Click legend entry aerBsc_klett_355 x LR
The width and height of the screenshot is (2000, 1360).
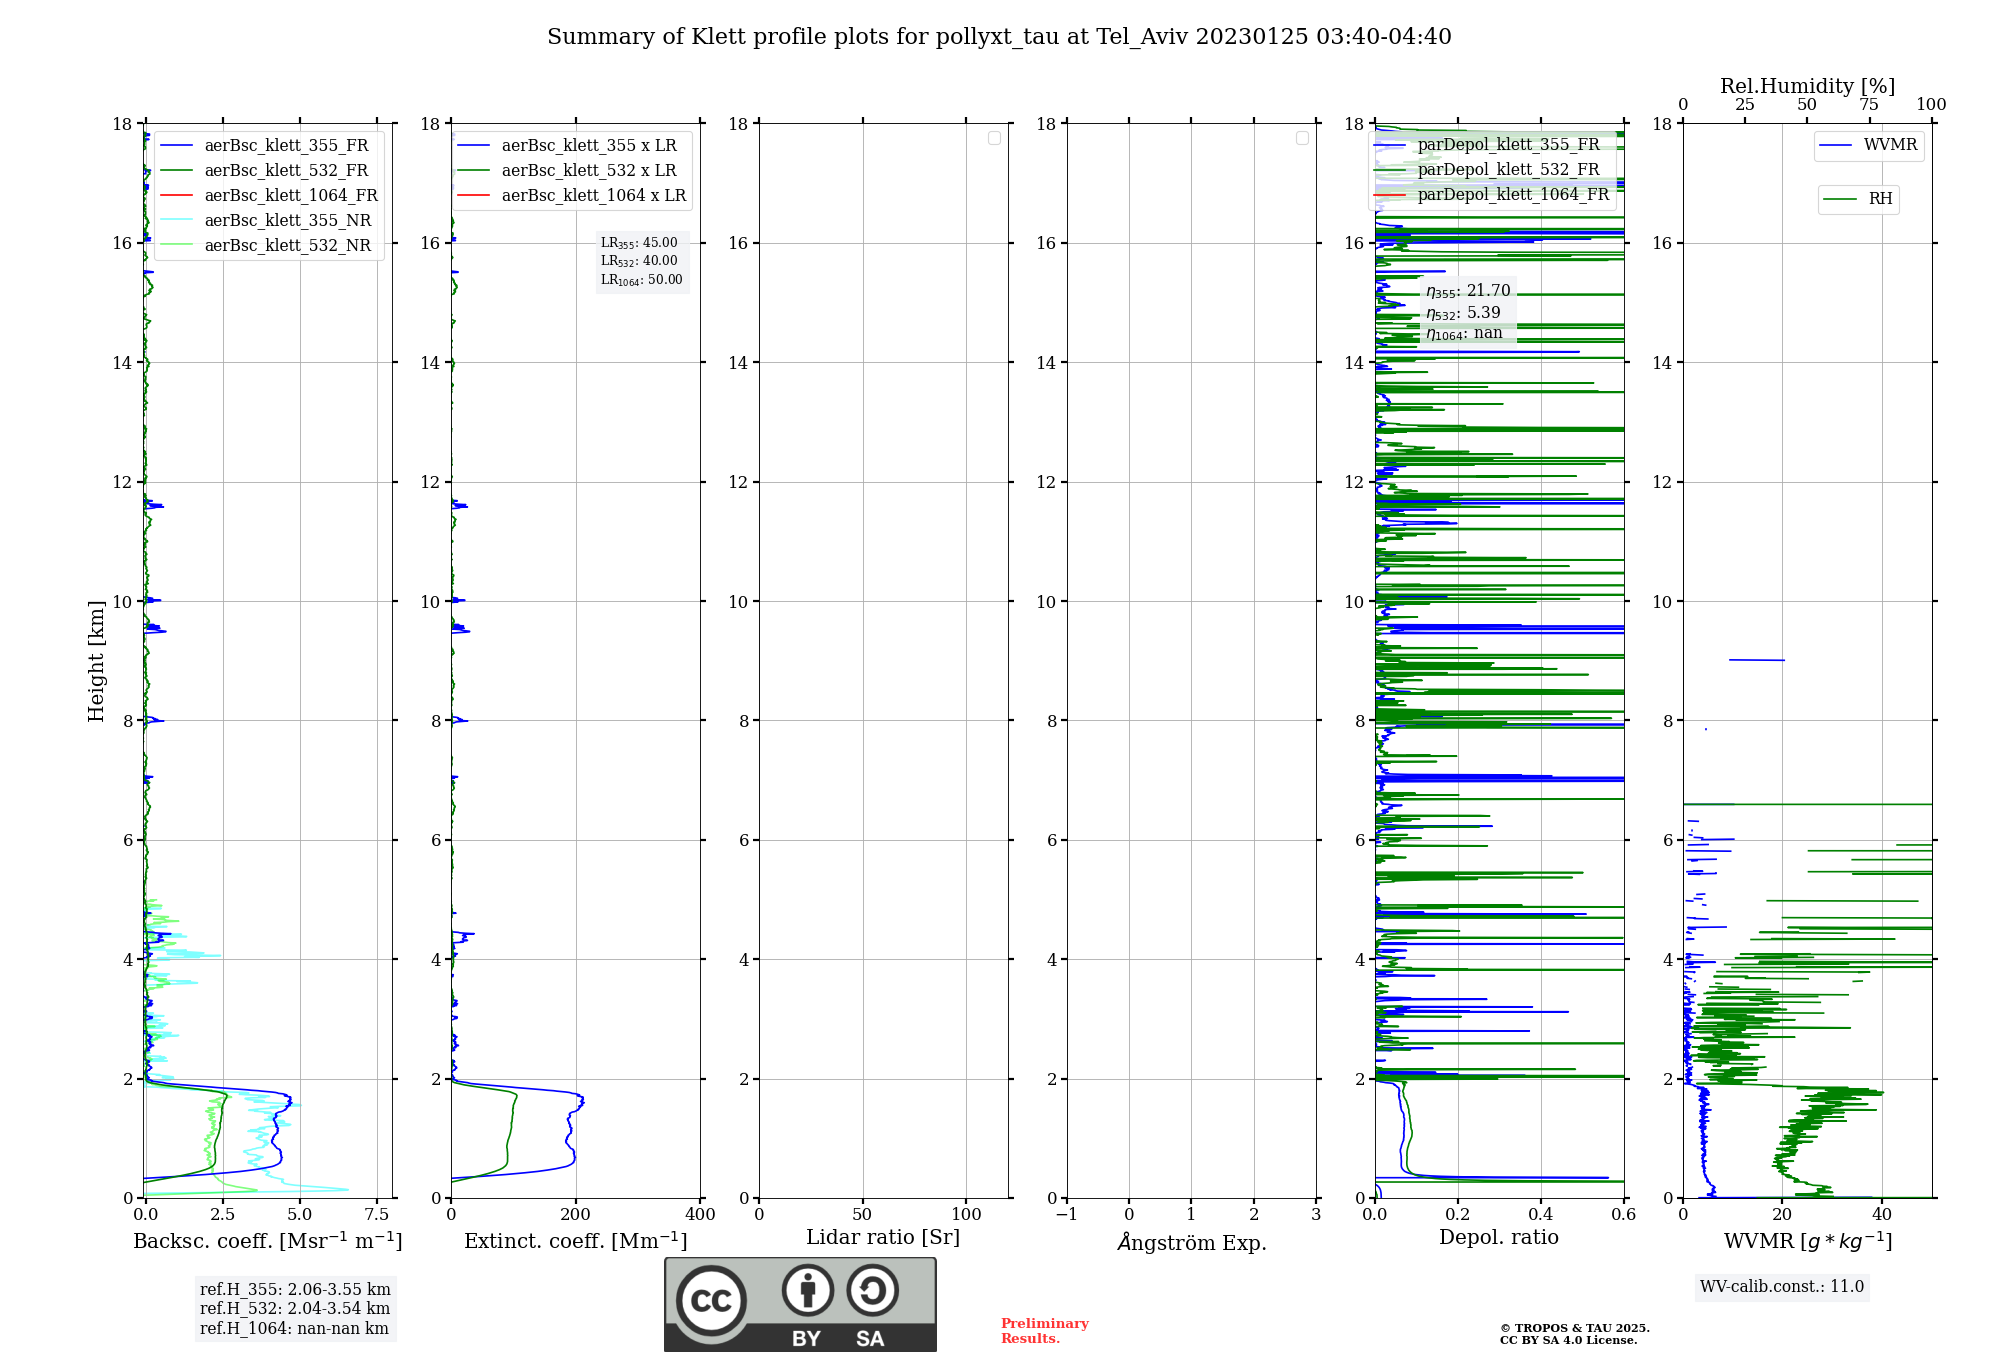pos(568,145)
